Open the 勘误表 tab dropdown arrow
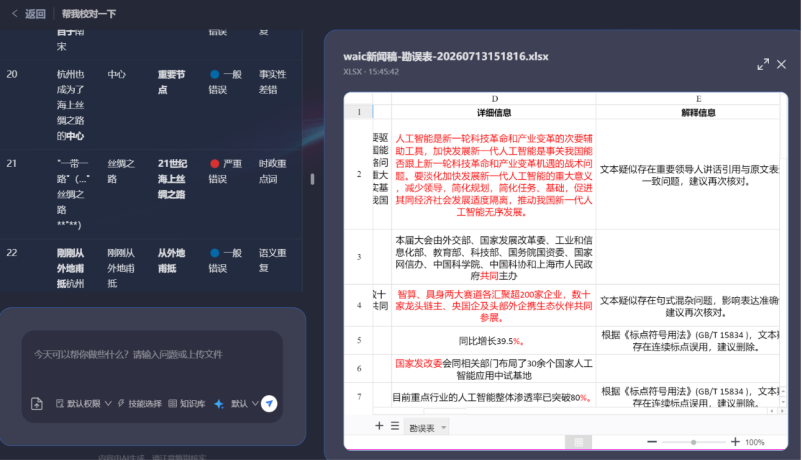The height and width of the screenshot is (460, 802). [443, 428]
